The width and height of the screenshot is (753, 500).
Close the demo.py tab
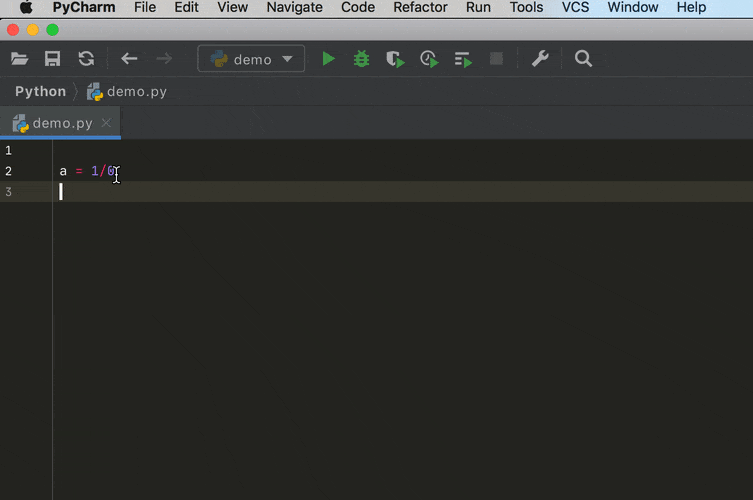pyautogui.click(x=107, y=123)
